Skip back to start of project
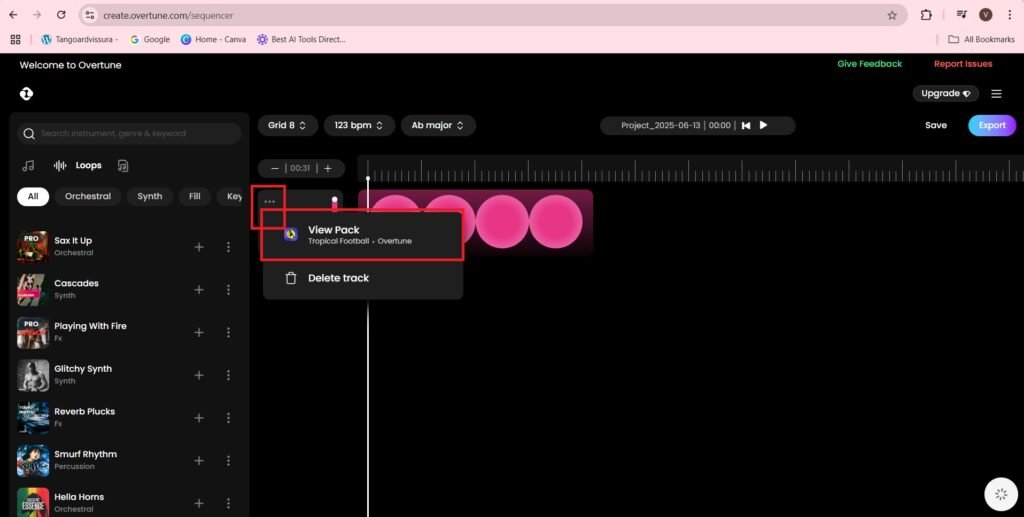1024x517 pixels. pos(746,125)
